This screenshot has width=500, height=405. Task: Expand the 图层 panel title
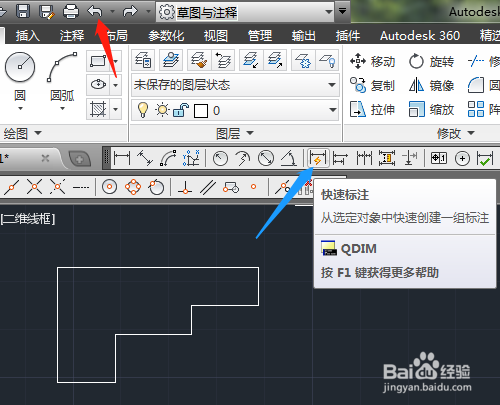235,133
